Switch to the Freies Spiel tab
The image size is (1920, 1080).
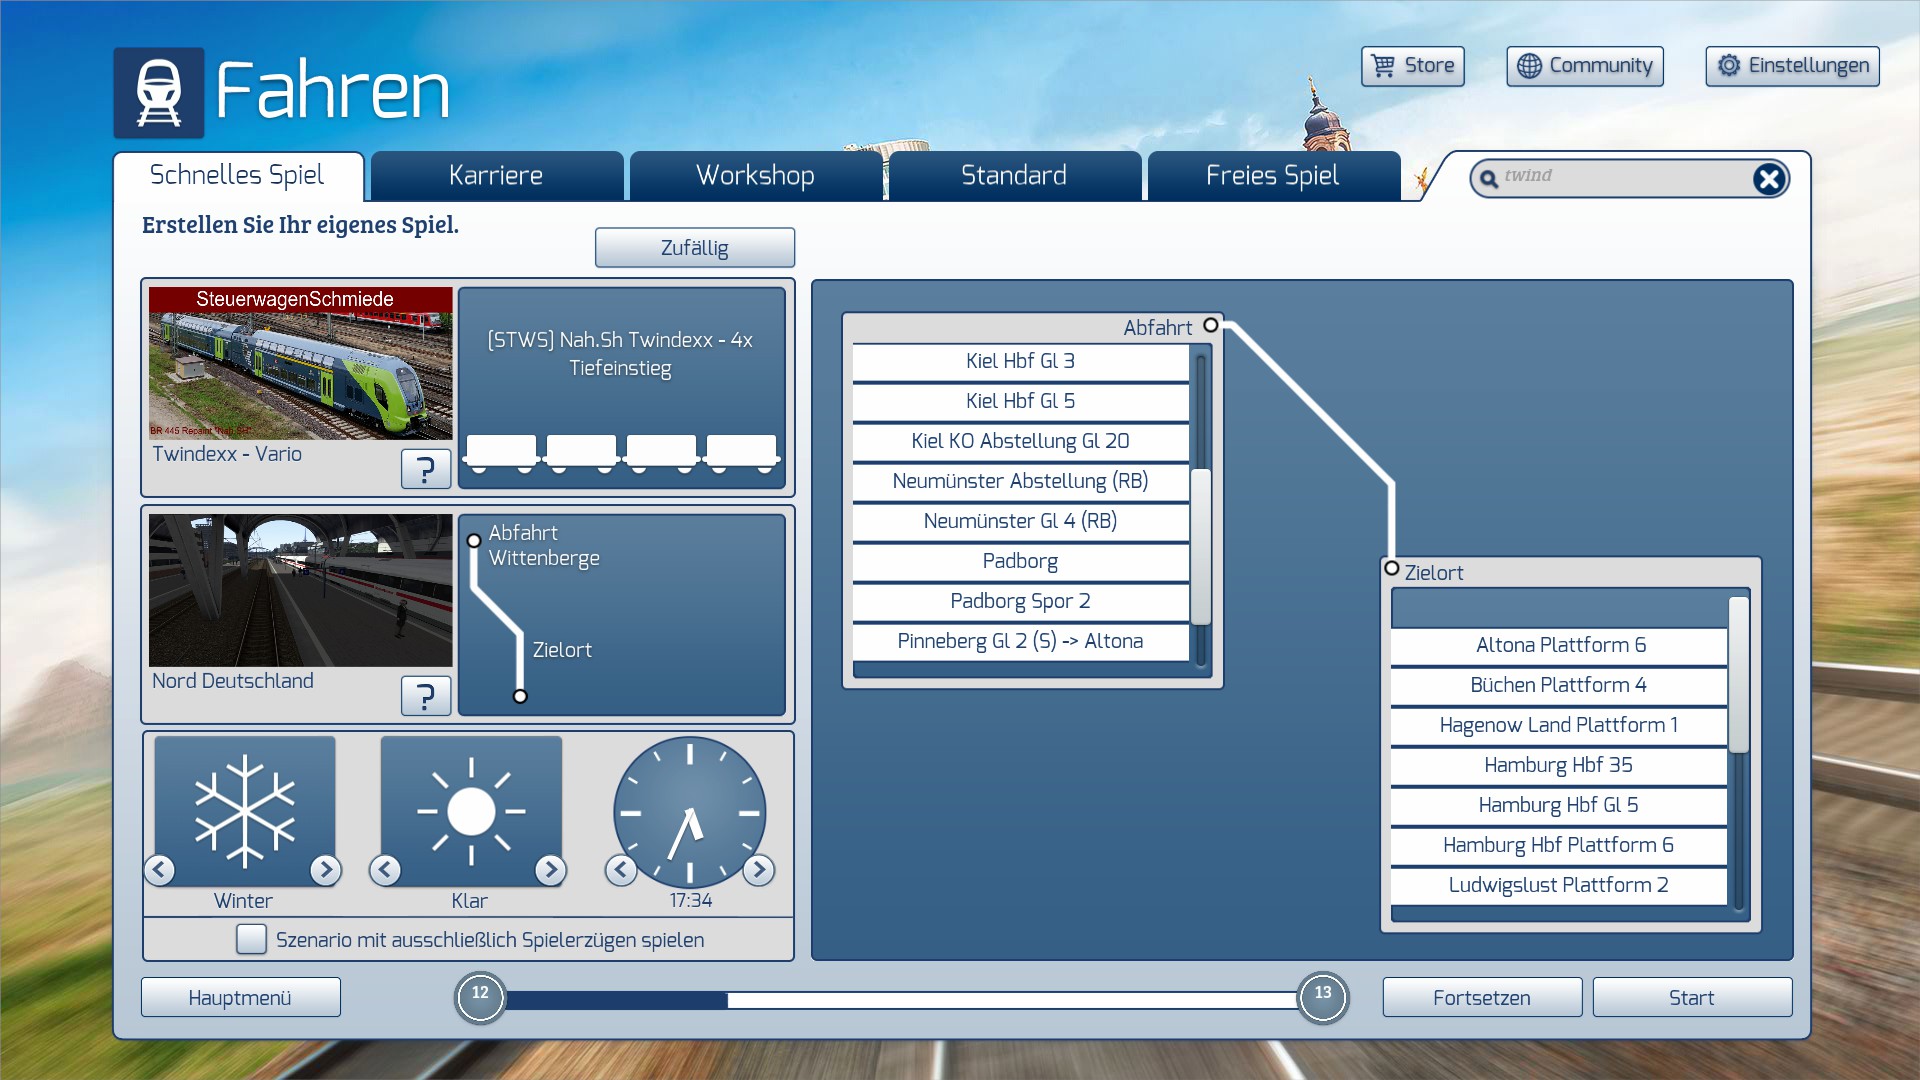point(1272,176)
